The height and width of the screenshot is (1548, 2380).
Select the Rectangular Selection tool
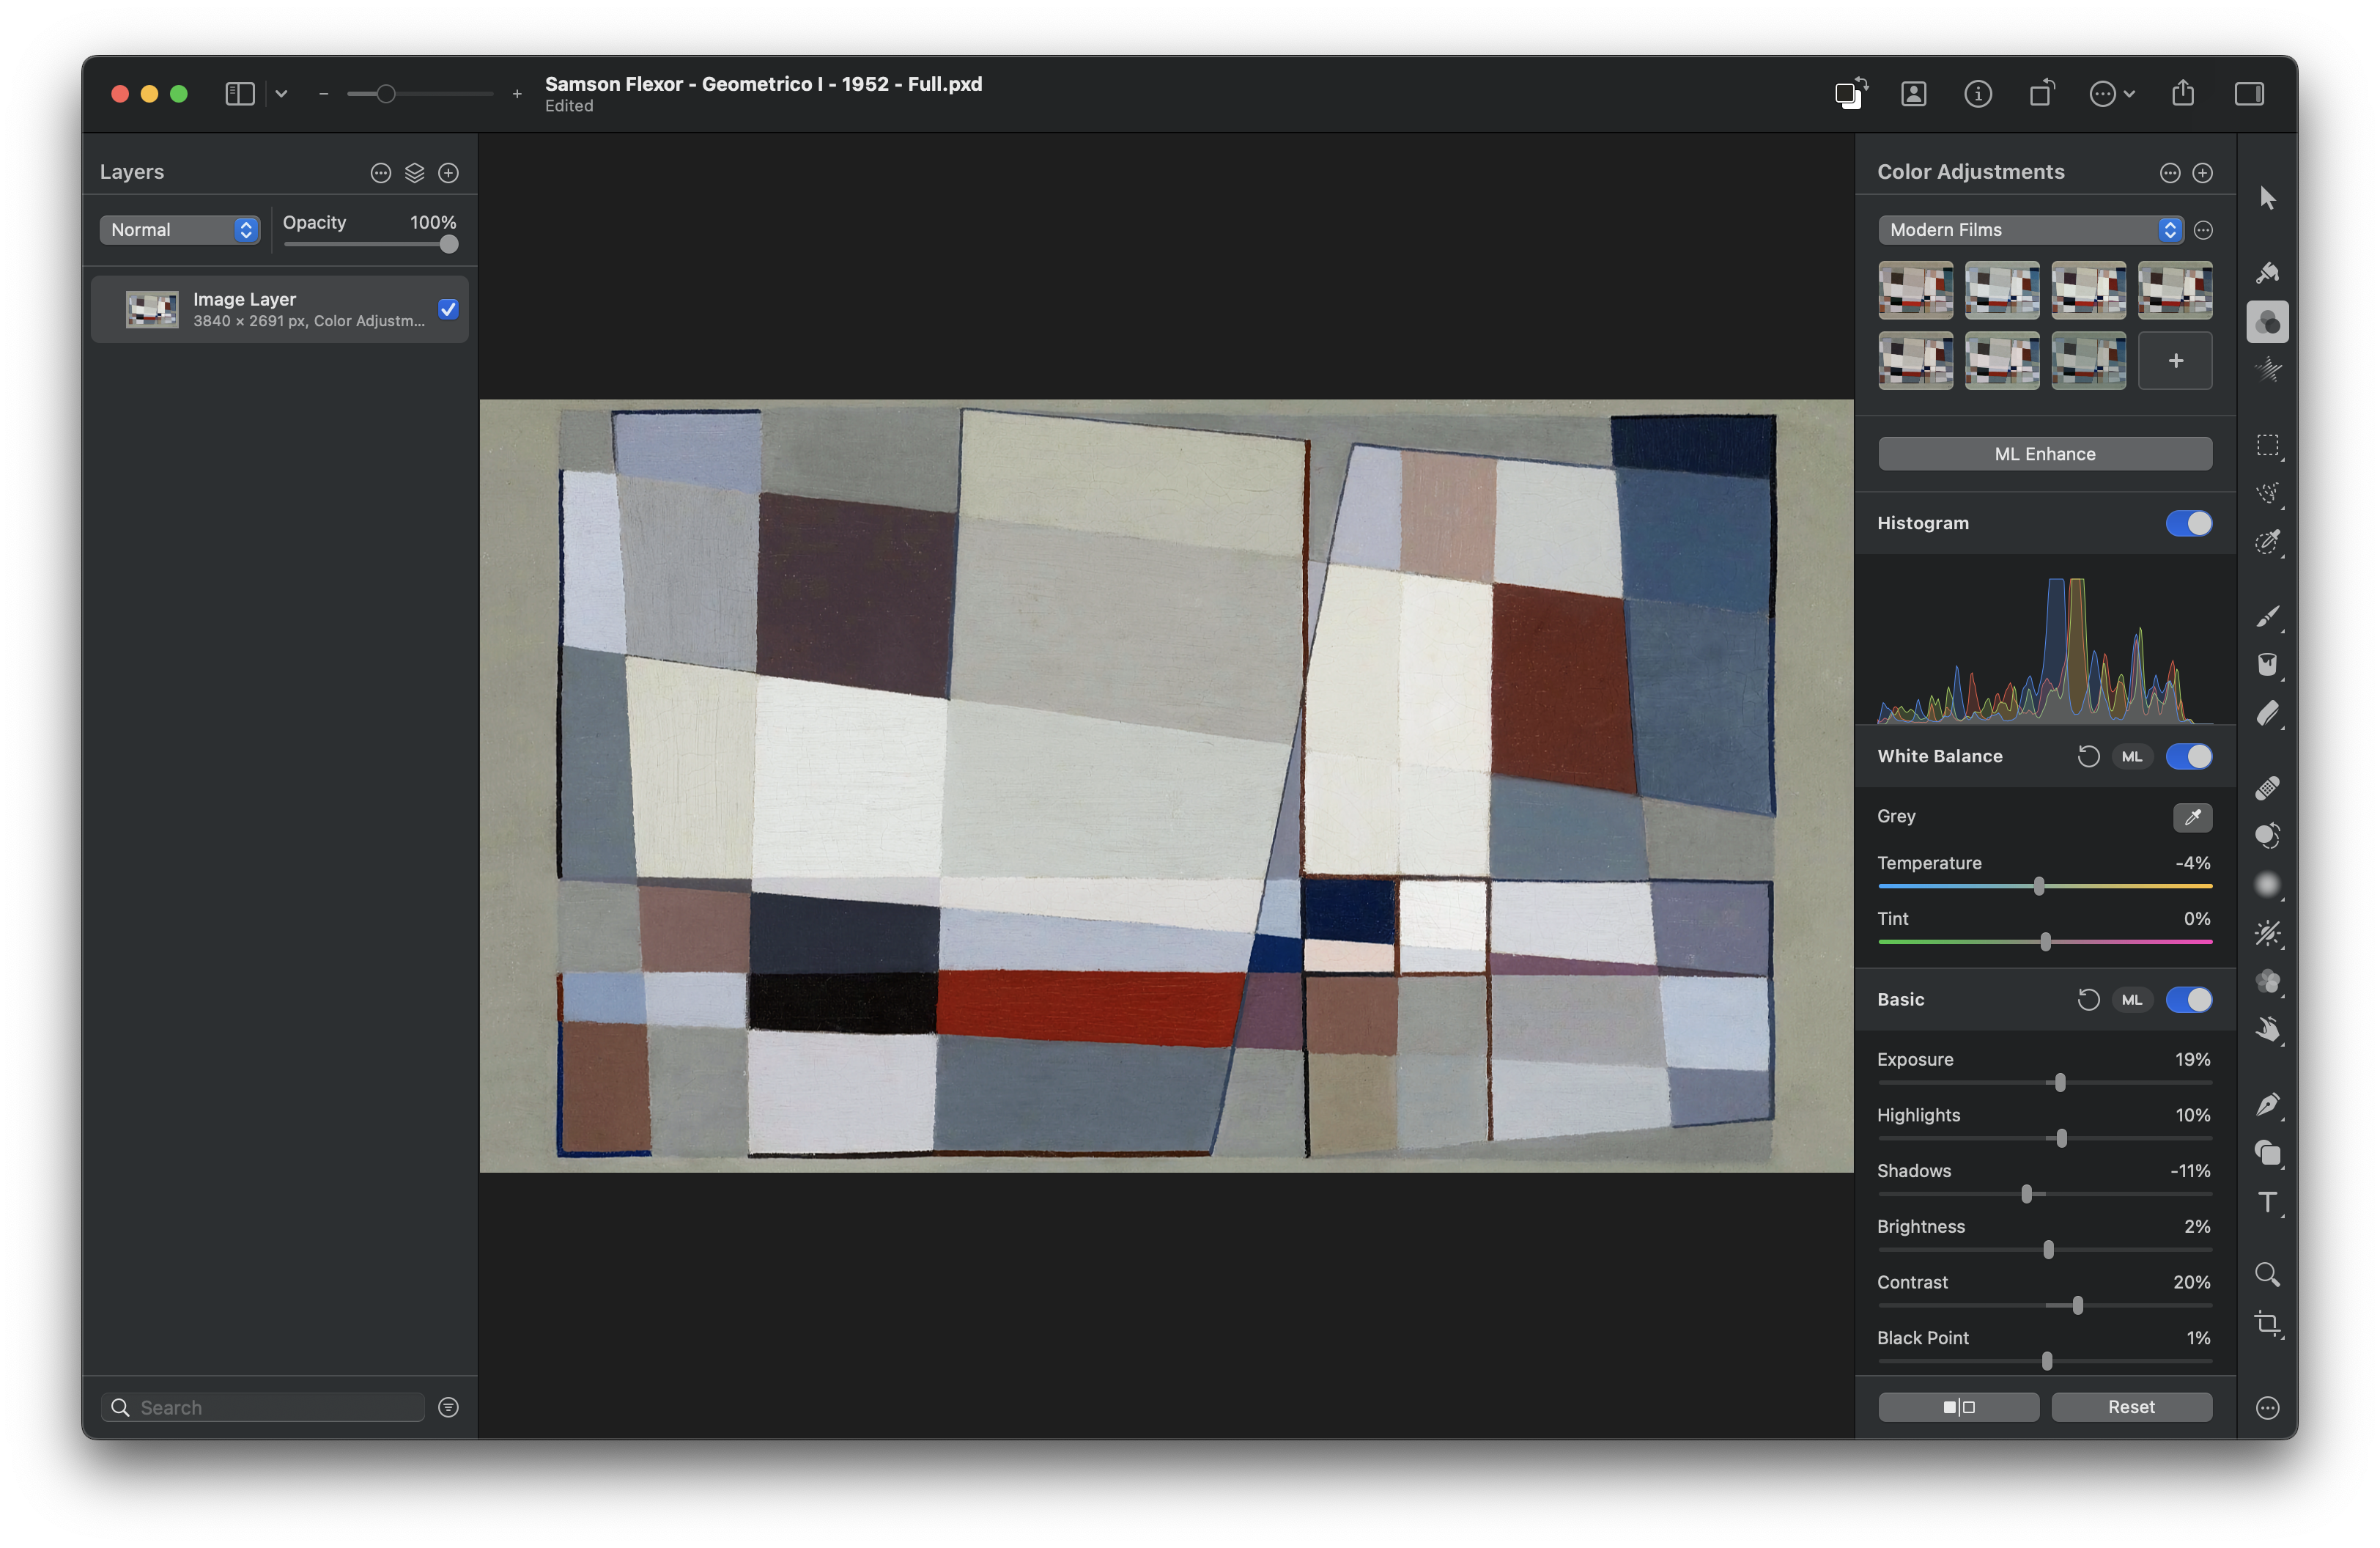coord(2267,445)
